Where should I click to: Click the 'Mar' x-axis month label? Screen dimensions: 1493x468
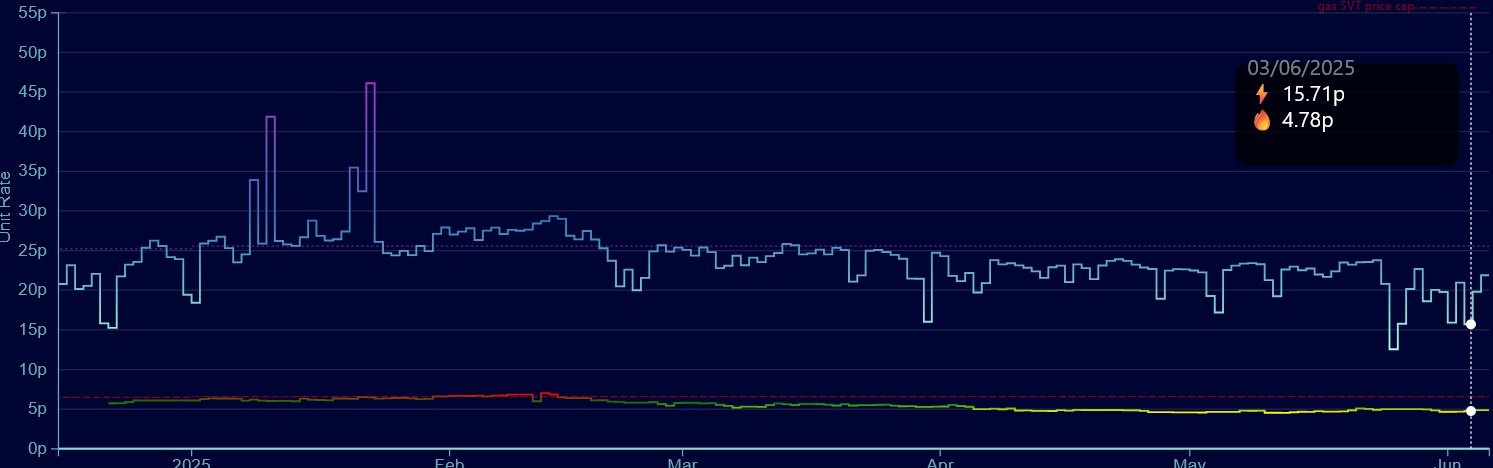[682, 463]
